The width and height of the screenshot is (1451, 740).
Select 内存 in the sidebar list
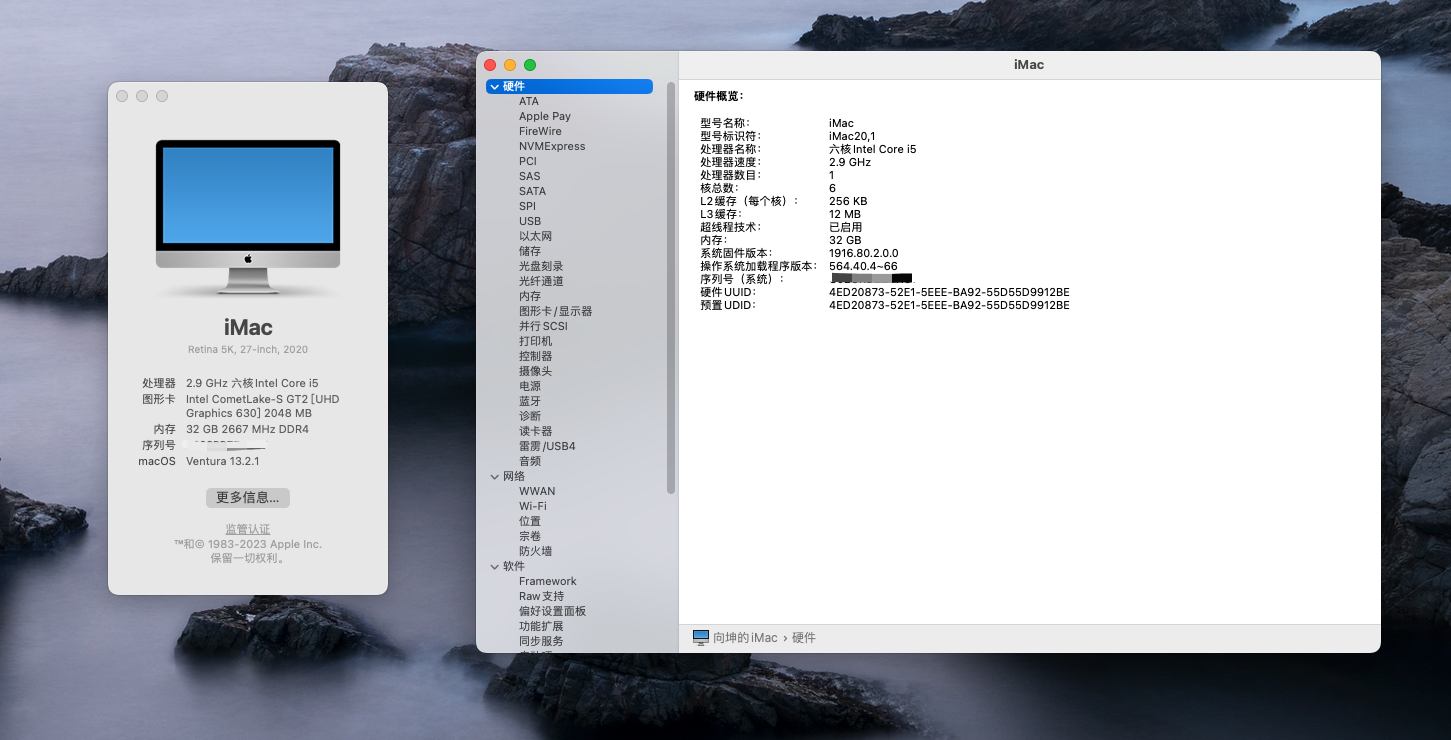click(x=530, y=296)
